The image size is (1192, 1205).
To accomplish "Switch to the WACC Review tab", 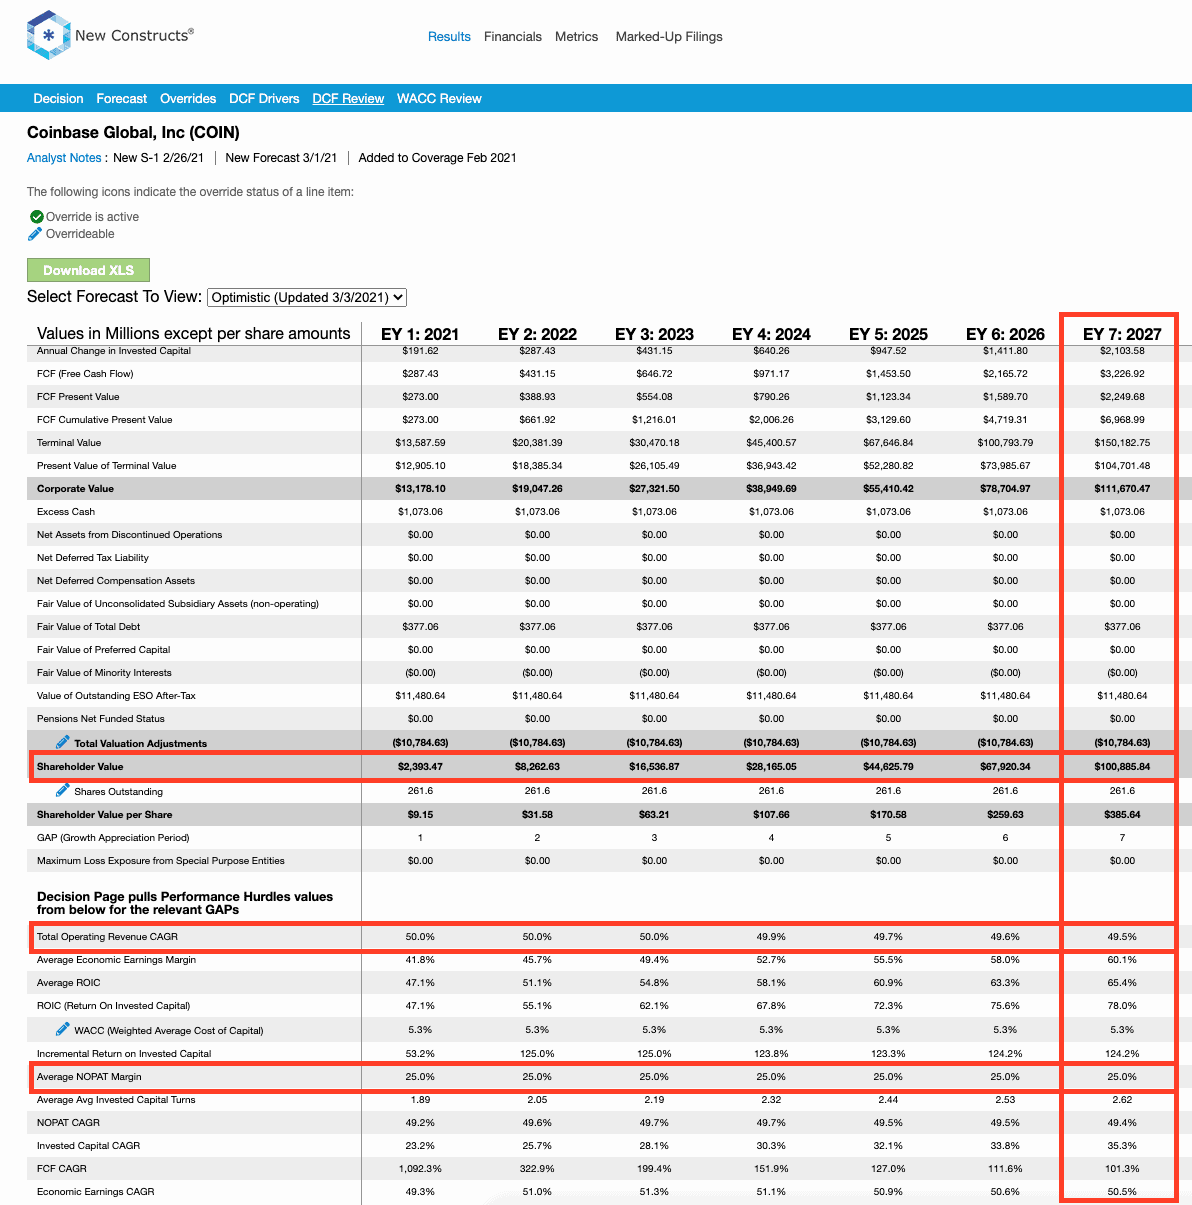I will 439,99.
